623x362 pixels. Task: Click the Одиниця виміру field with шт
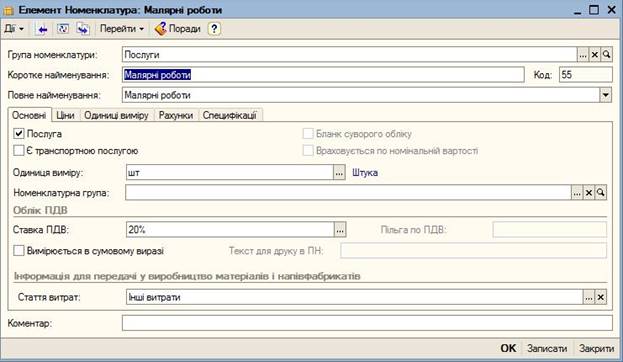coord(230,173)
